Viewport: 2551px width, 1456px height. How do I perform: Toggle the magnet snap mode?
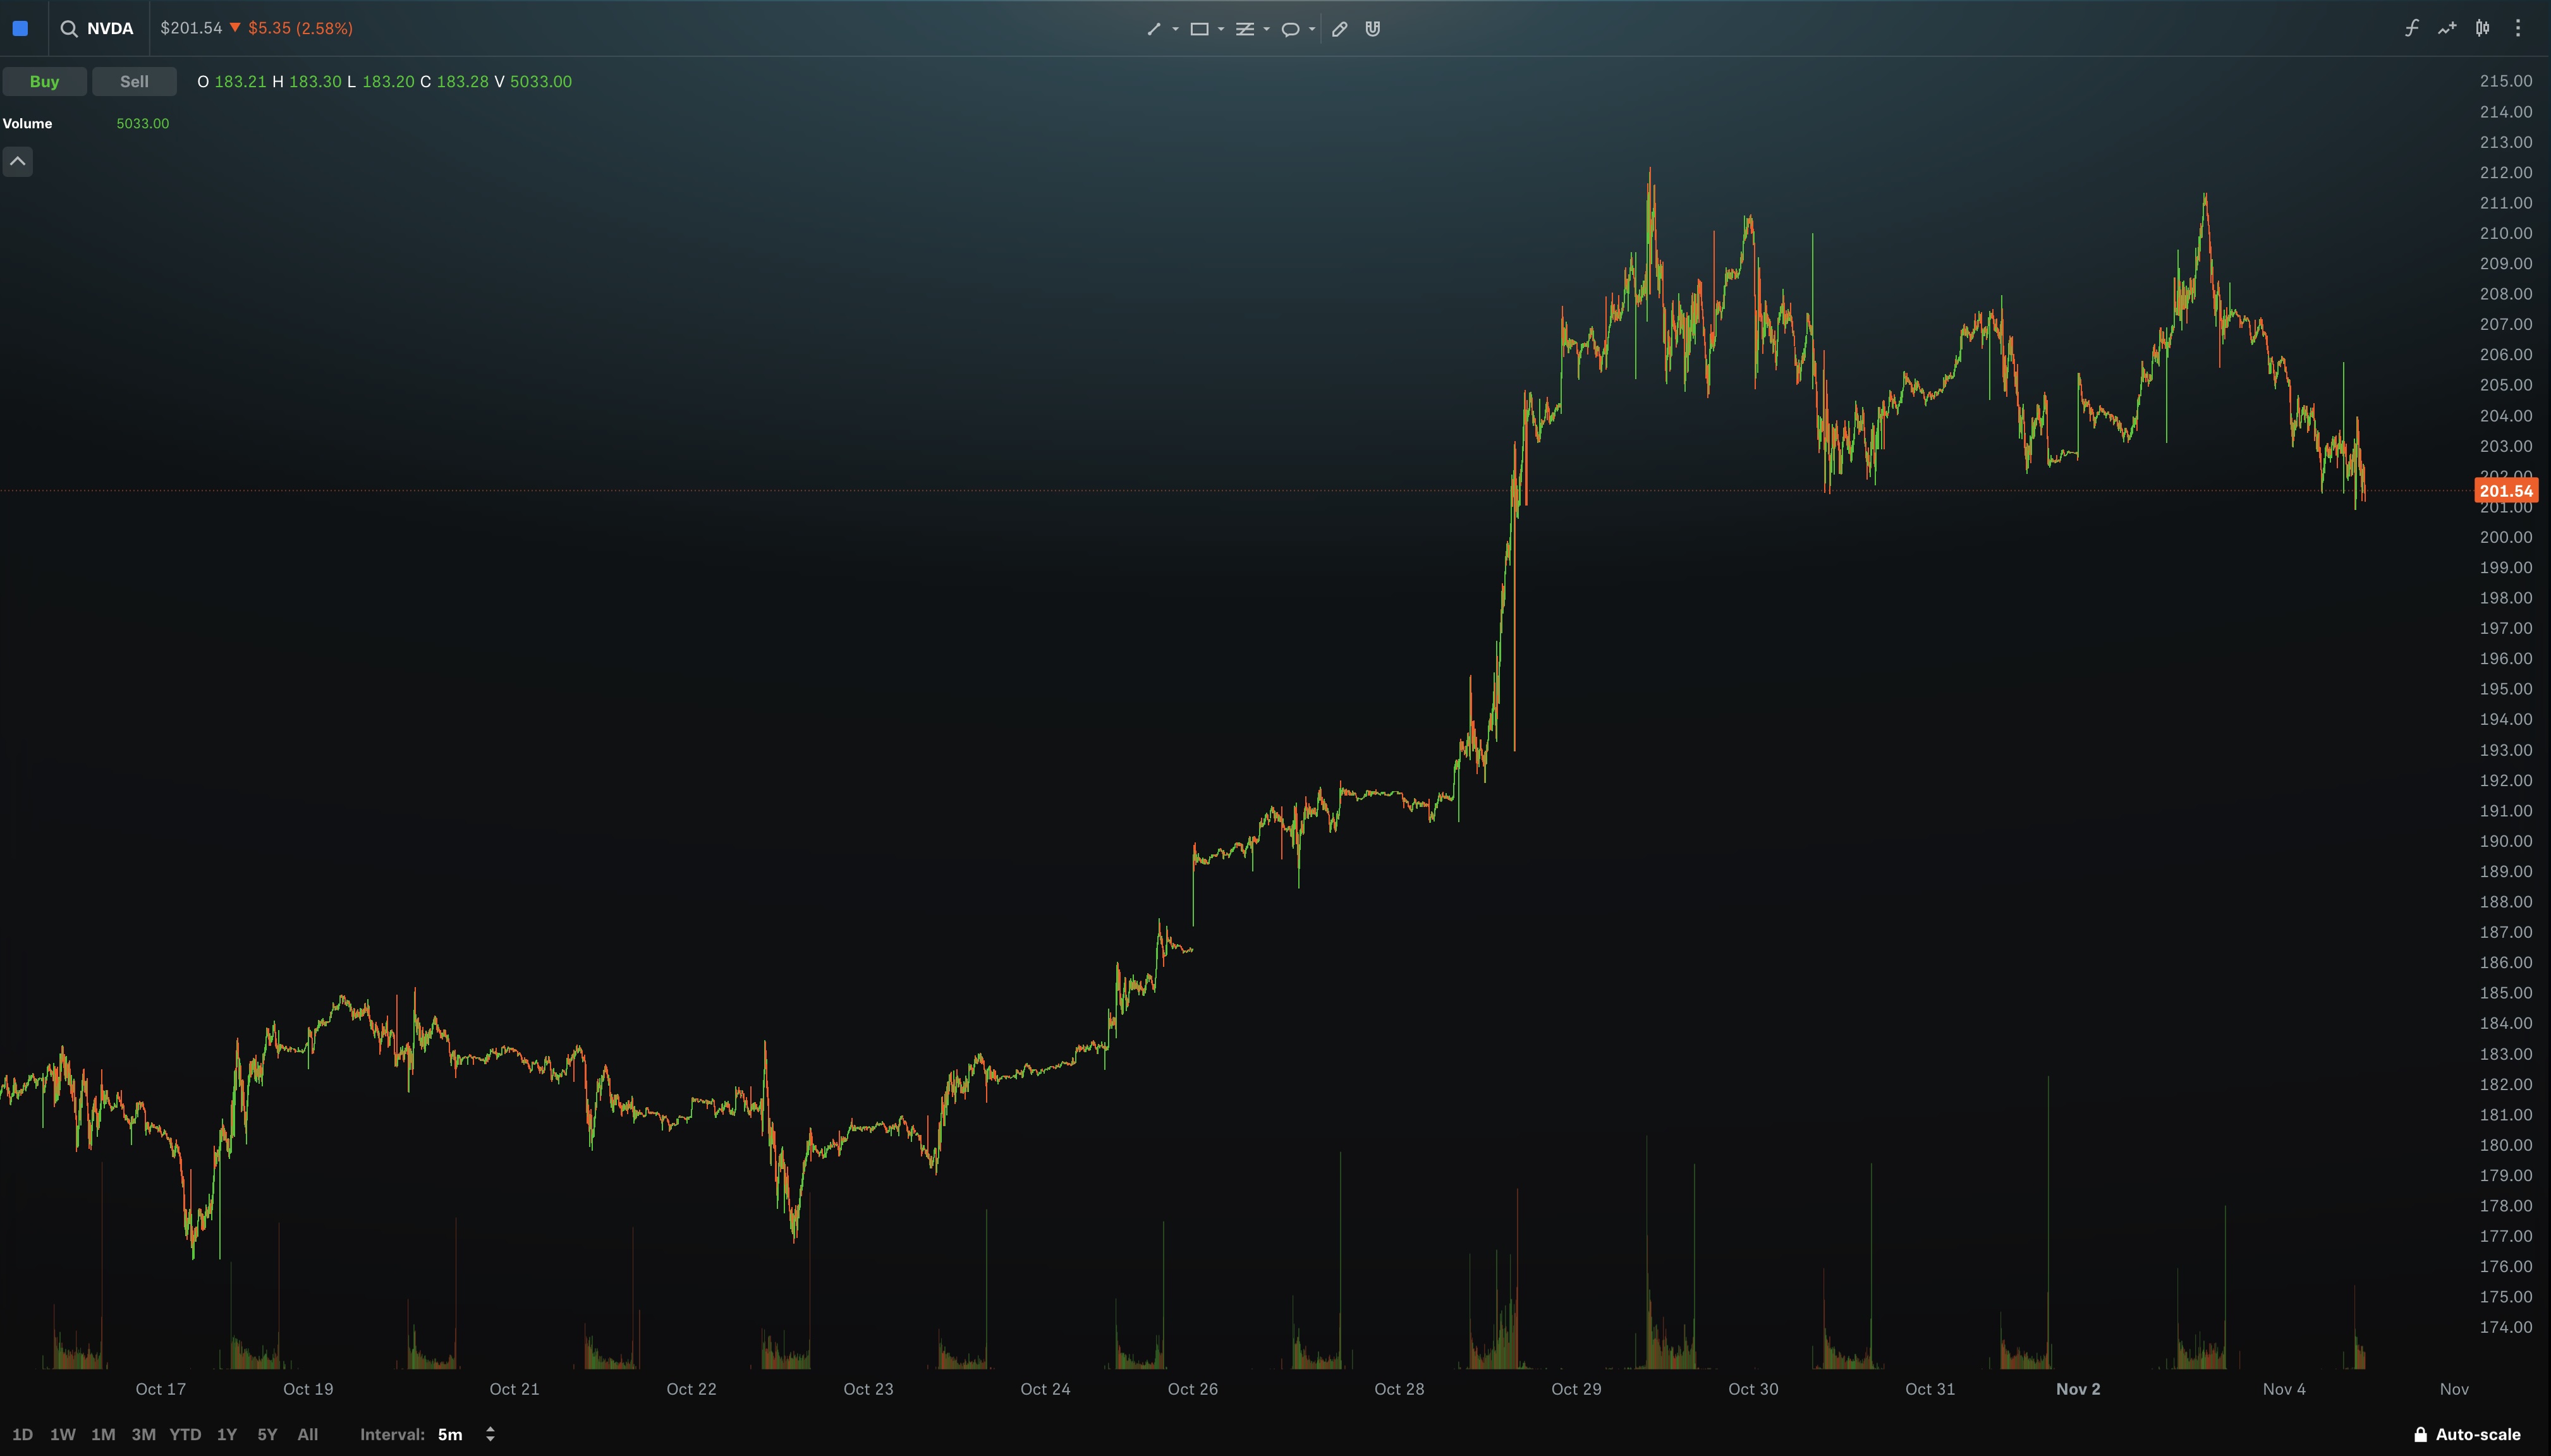click(1373, 29)
